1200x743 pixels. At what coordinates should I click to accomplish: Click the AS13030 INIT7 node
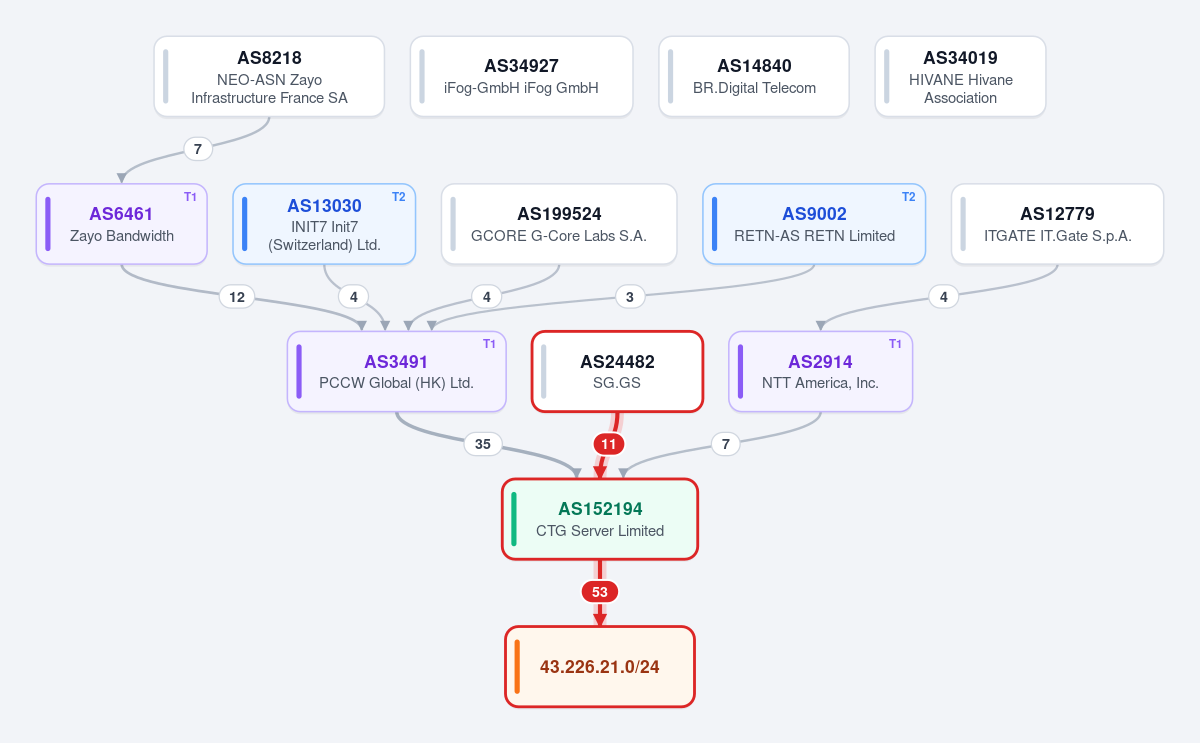[x=324, y=224]
